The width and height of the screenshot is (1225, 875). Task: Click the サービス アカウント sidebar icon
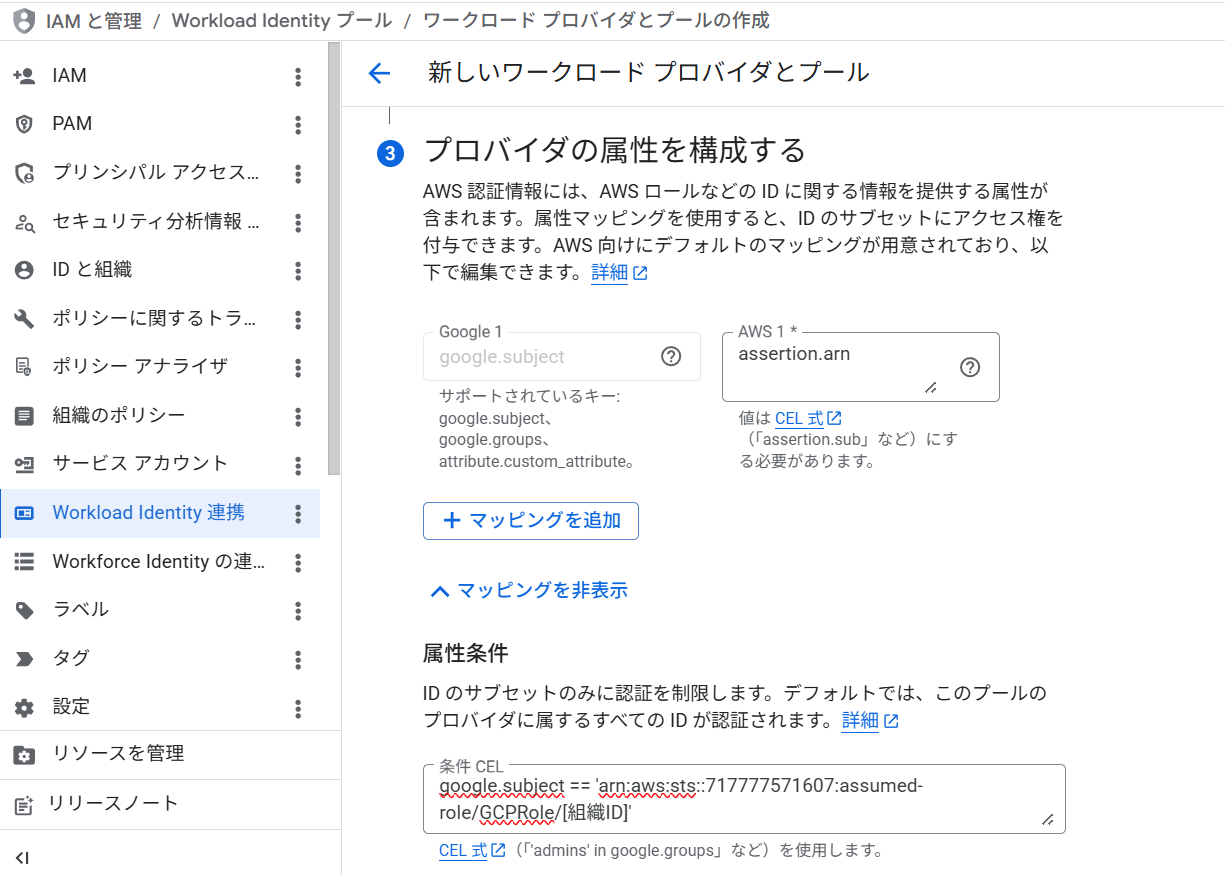click(24, 464)
